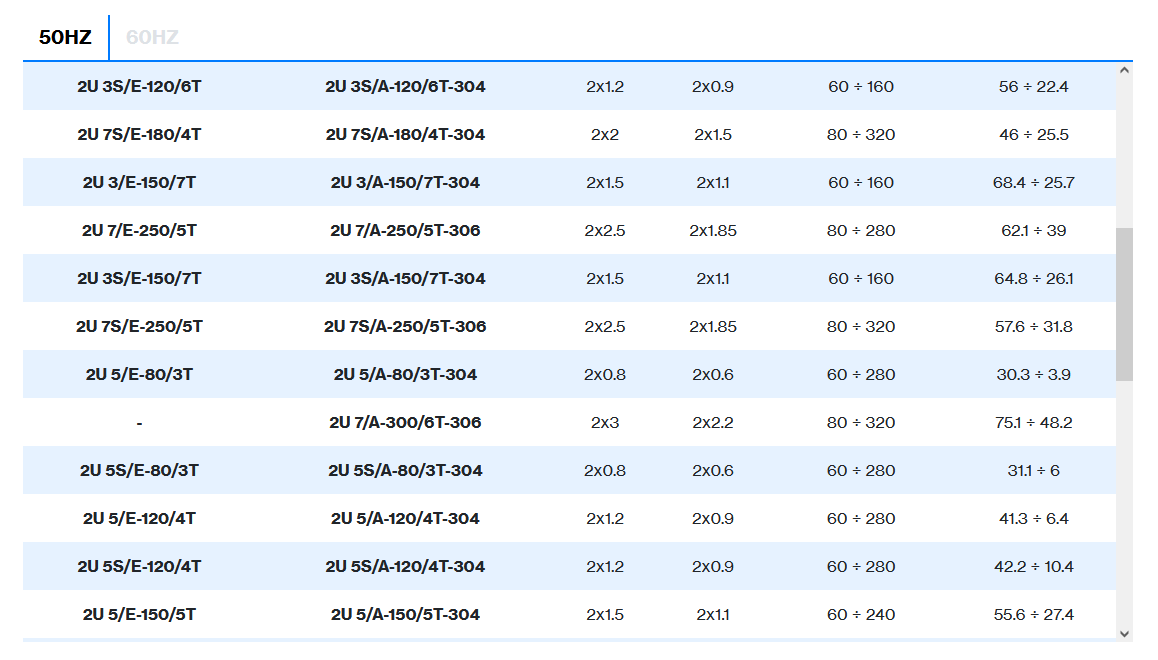Select model 2U 3S/E-120/6T

[139, 87]
